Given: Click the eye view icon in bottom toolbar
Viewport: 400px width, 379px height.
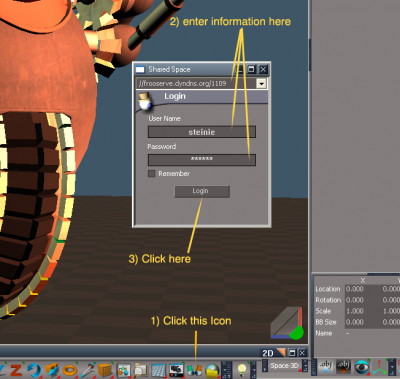Looking at the screenshot, I should pos(361,367).
